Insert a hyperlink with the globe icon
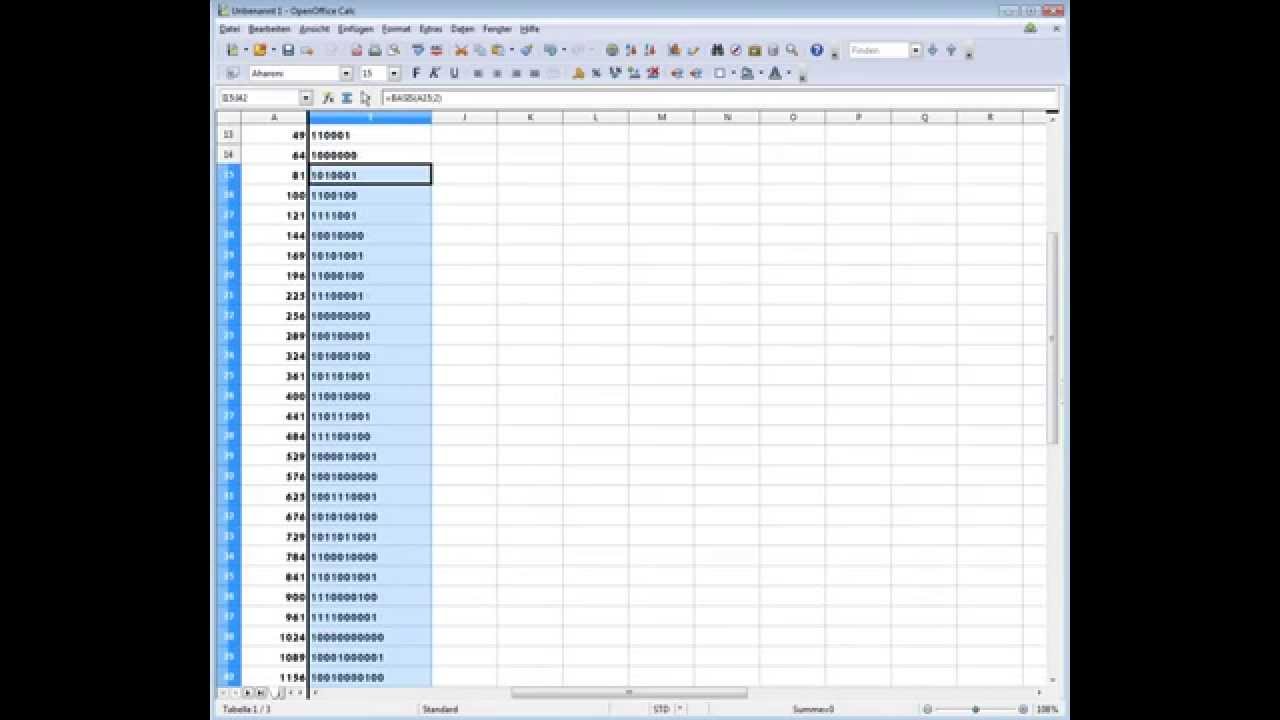 click(x=612, y=50)
